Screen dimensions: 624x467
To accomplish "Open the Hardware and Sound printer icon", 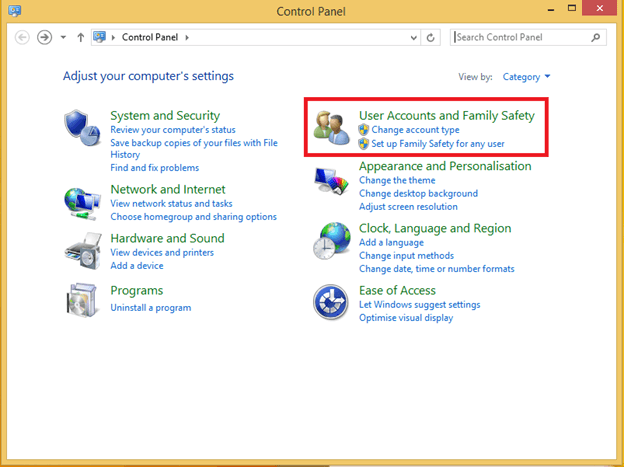I will 83,251.
